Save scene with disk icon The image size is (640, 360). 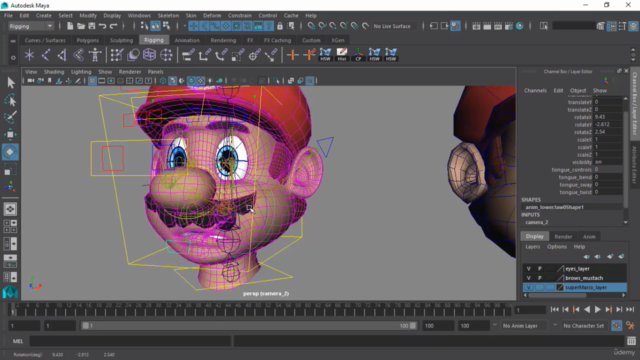(x=92, y=26)
